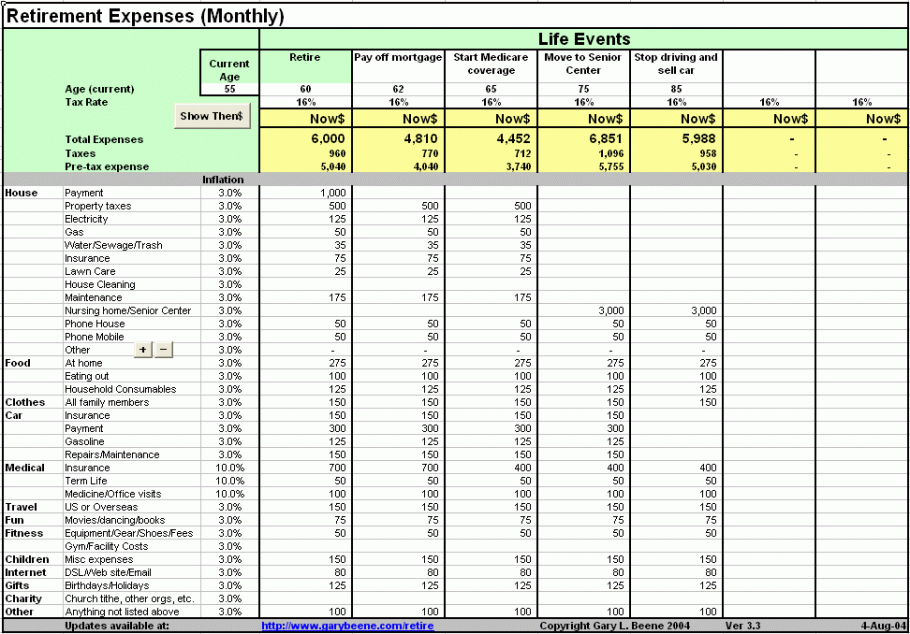Screen dimensions: 910x634
Task: Select the Life Events header banner
Action: pos(583,39)
